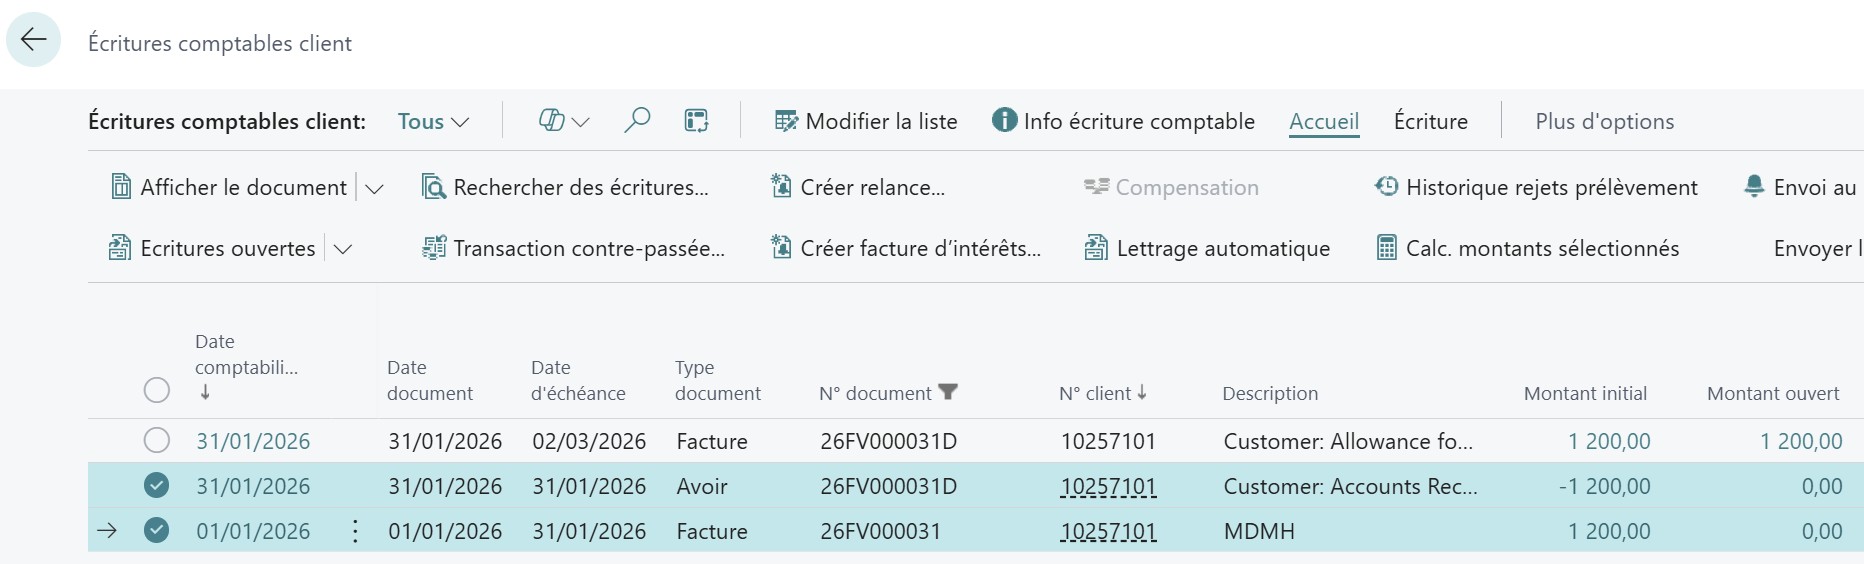Open the Date document column header
This screenshot has height=564, width=1864.
430,380
